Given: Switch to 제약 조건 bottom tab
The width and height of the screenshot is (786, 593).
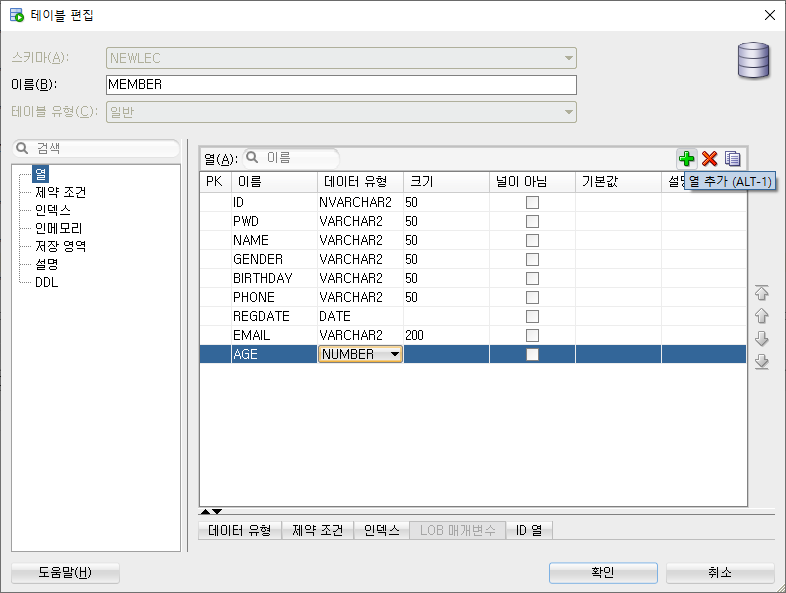Looking at the screenshot, I should (x=318, y=530).
